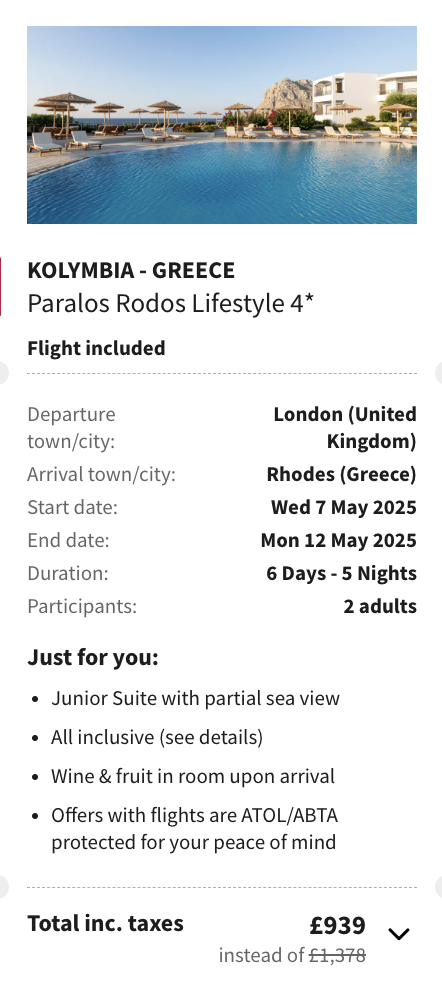
Task: Click the ATOL/ABTA protected offers item
Action: click(195, 829)
